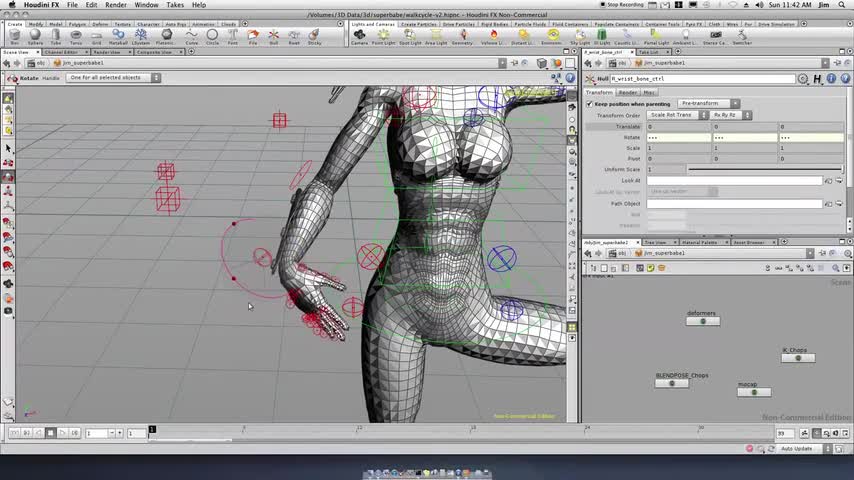Click the Torus shelf tool
This screenshot has width=854, height=480.
(76, 36)
